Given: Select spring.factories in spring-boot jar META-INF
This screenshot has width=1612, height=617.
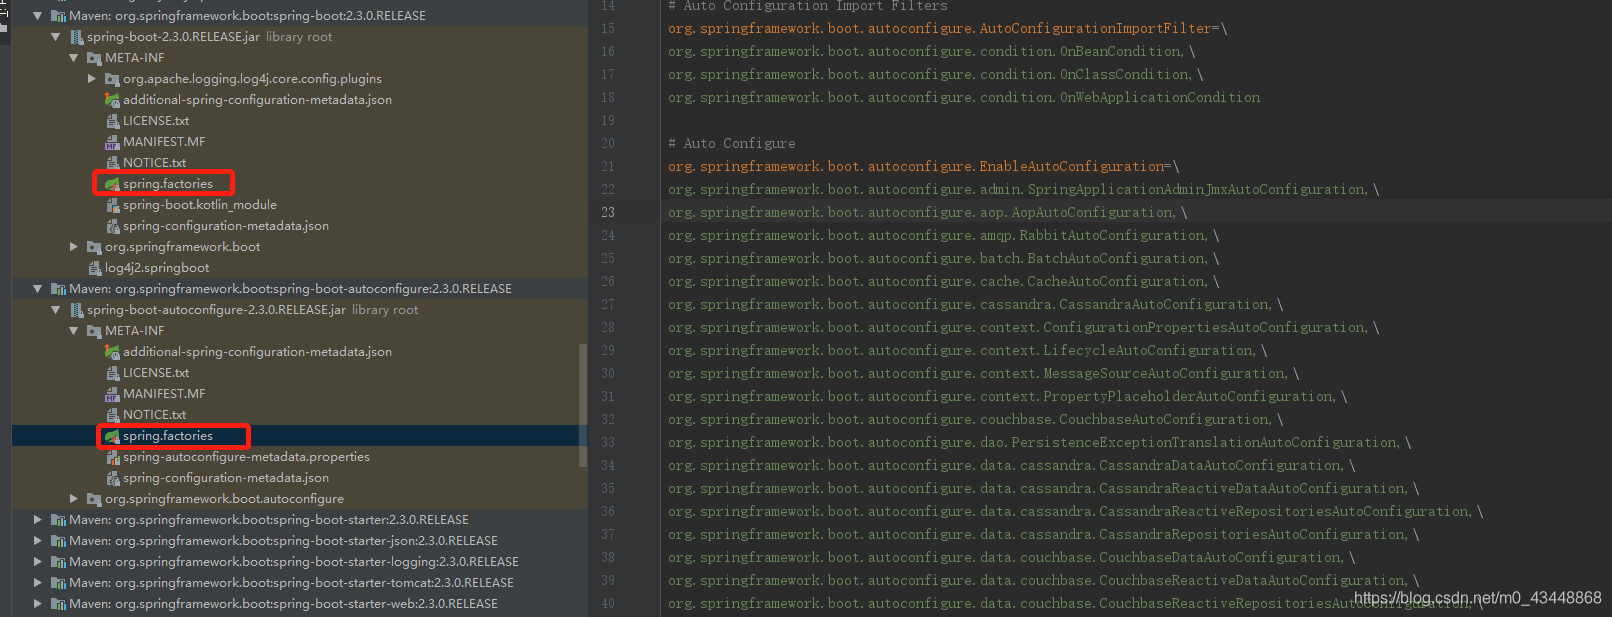Looking at the screenshot, I should (x=168, y=184).
